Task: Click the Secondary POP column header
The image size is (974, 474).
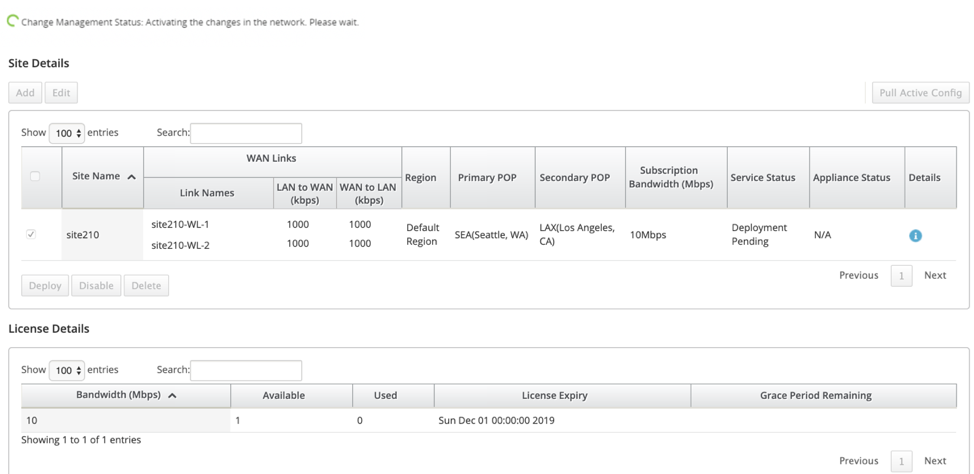Action: 580,178
